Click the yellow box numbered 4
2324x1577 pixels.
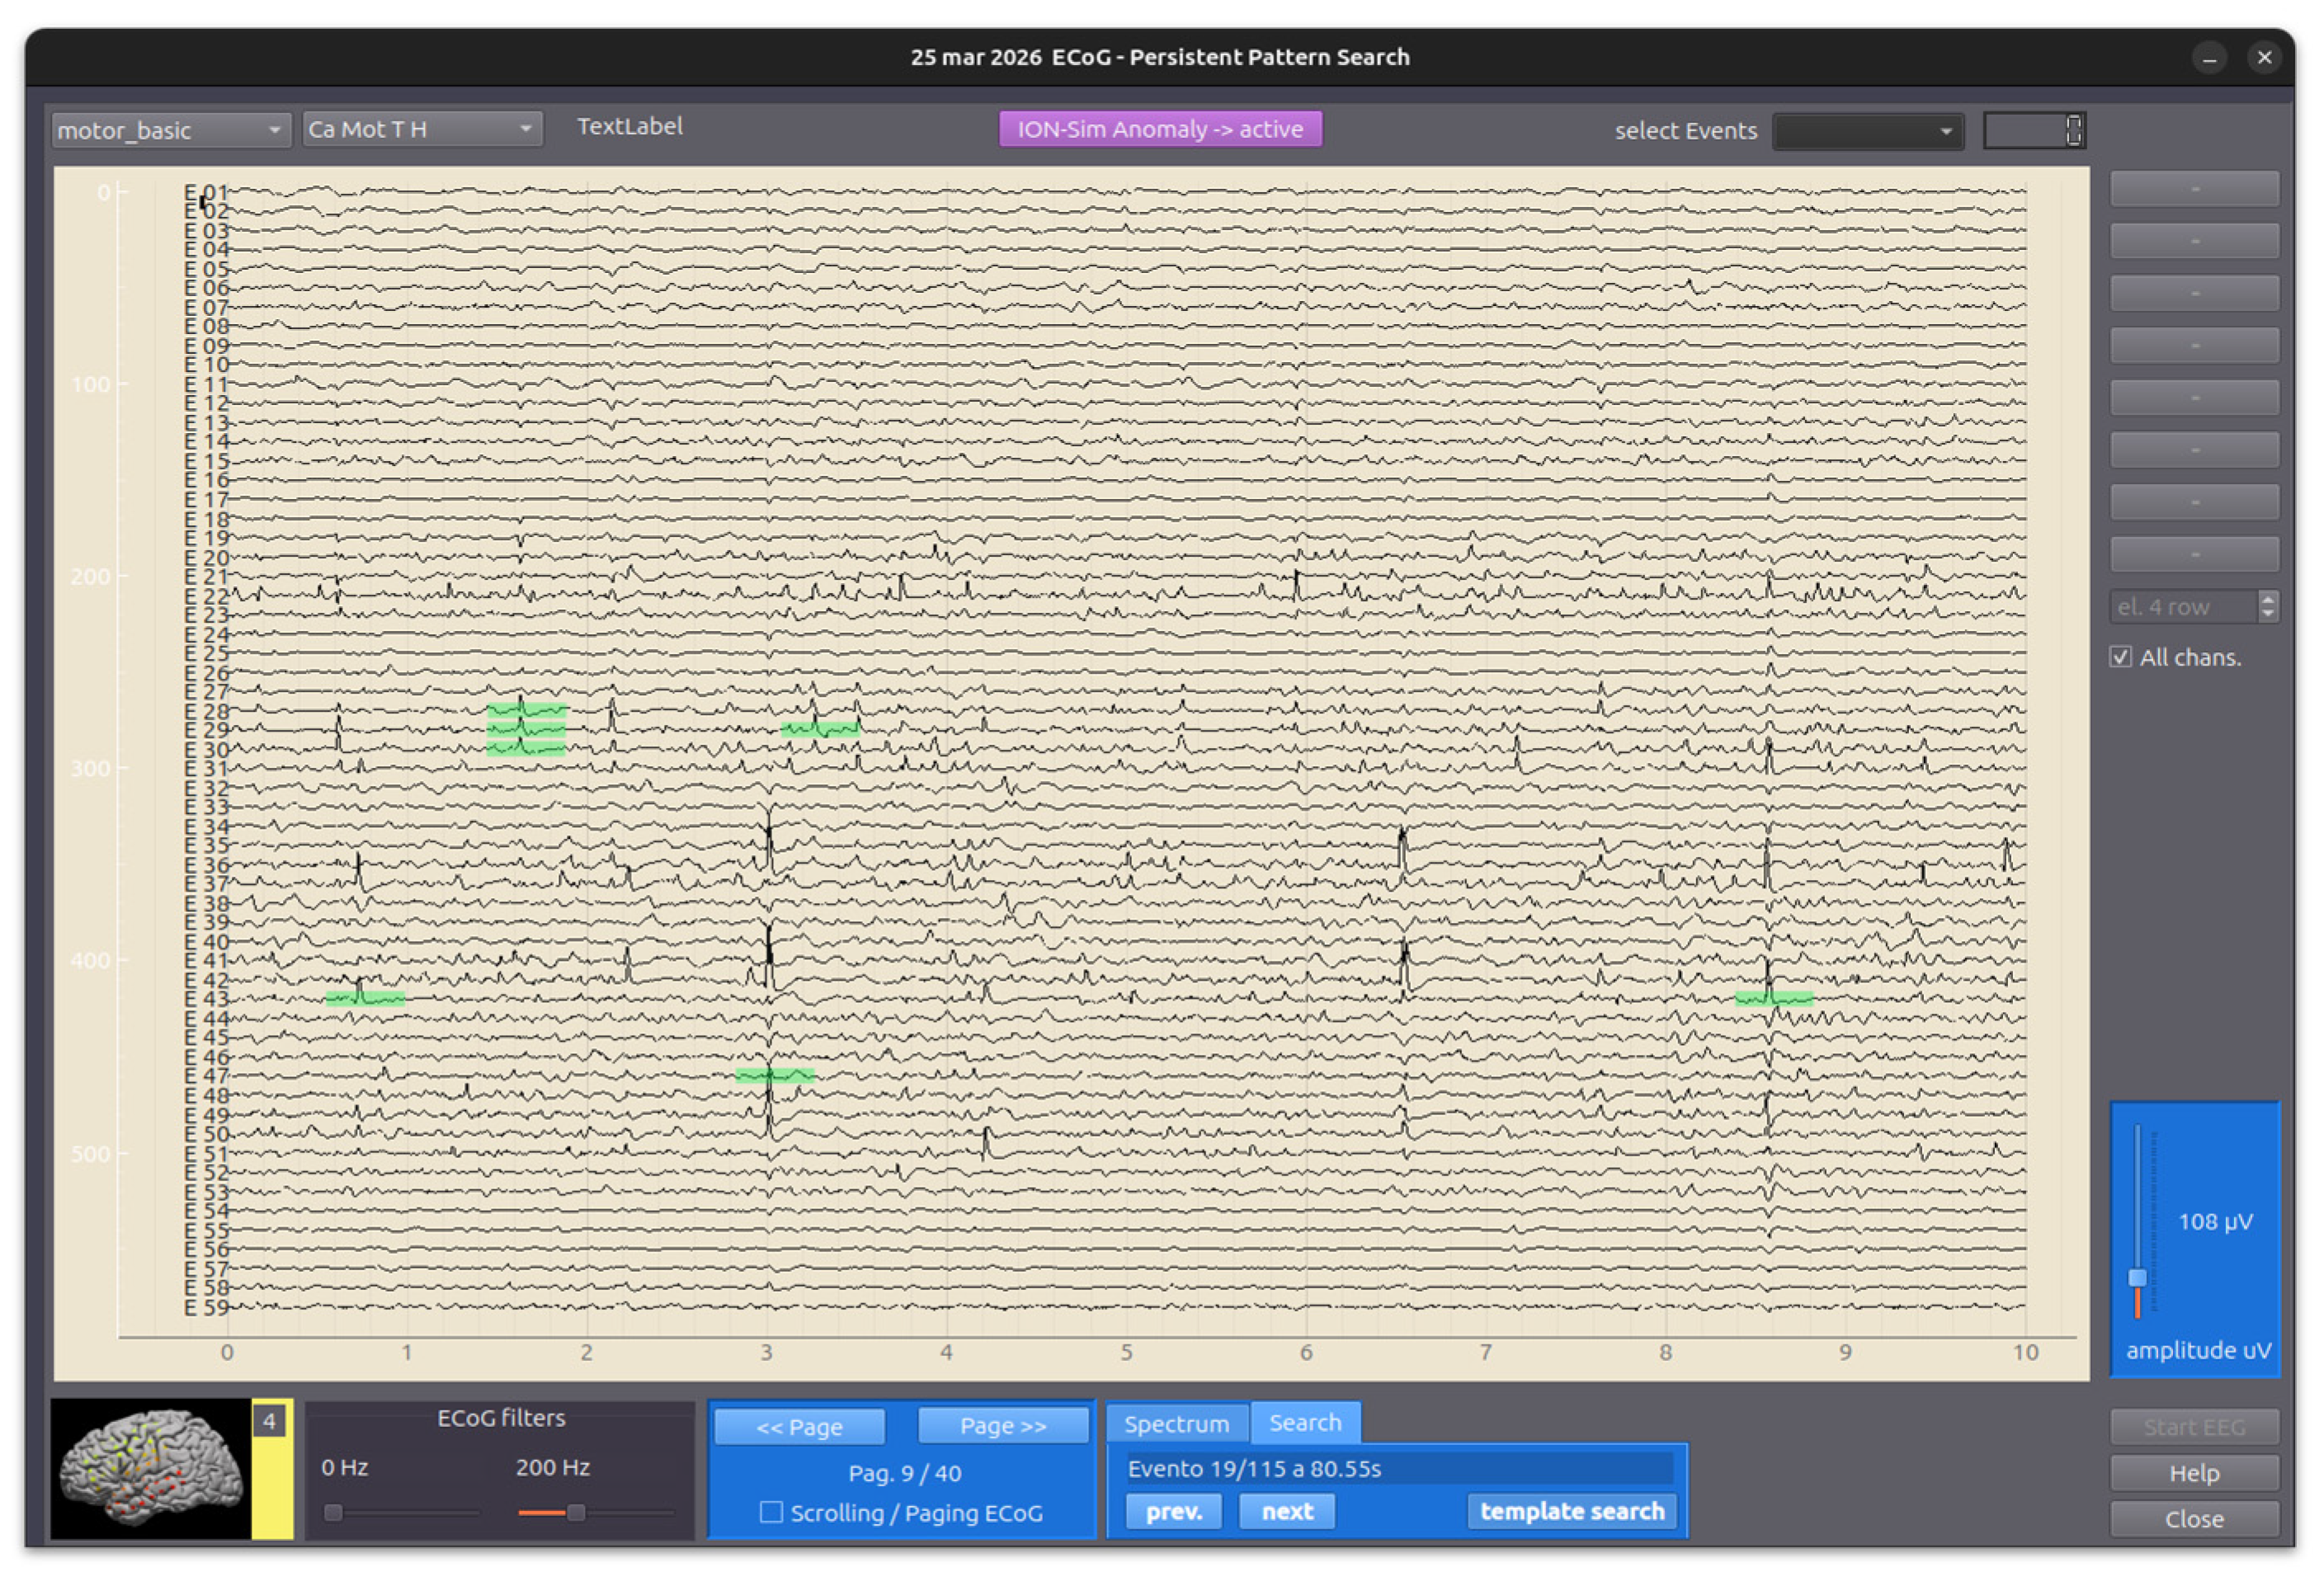[x=269, y=1420]
